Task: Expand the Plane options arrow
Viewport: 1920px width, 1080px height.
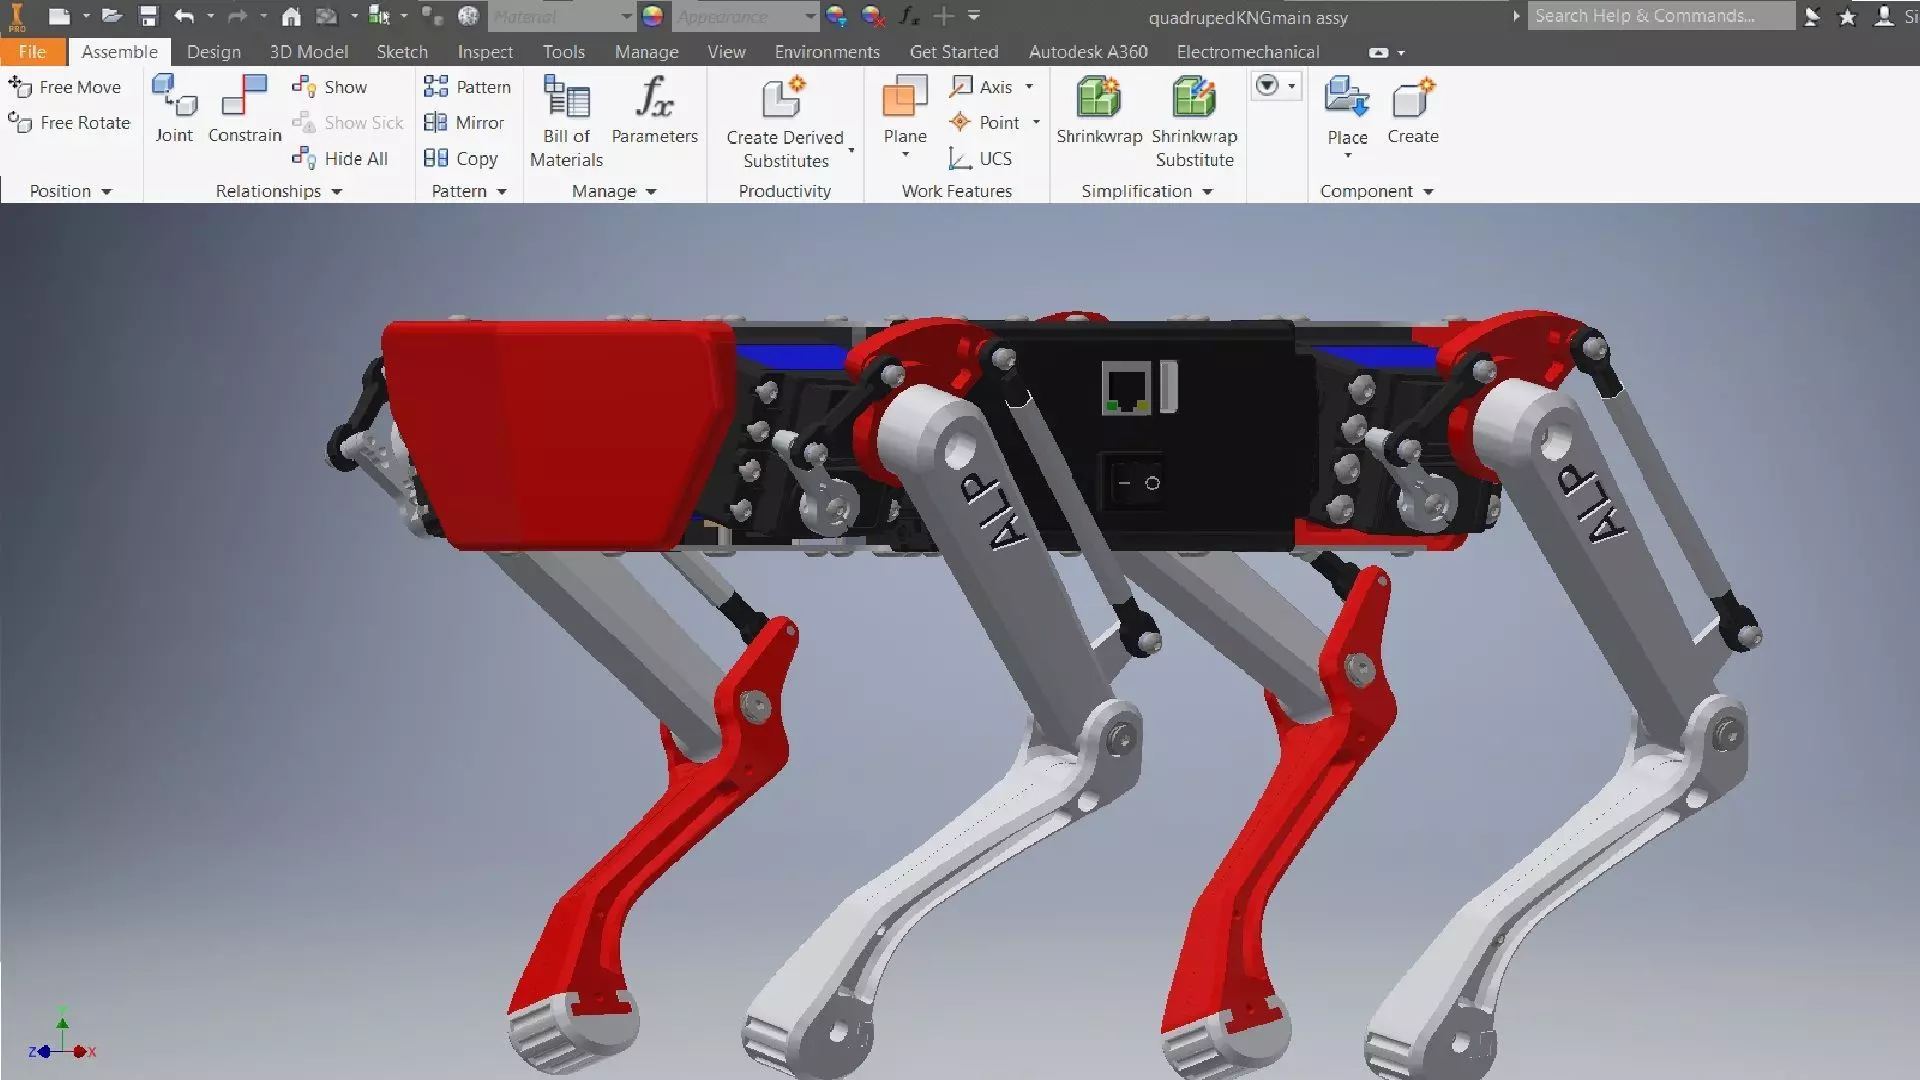Action: (x=905, y=155)
